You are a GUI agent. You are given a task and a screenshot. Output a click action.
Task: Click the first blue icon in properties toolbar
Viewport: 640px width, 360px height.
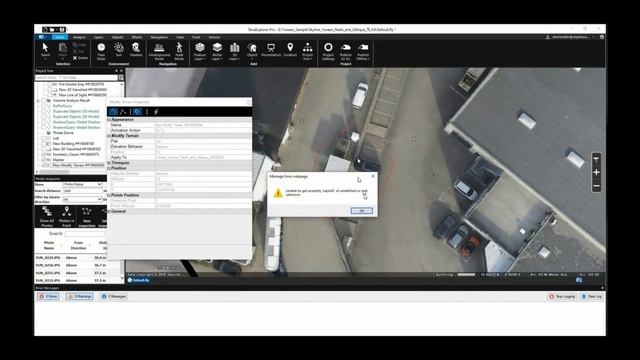click(x=113, y=111)
